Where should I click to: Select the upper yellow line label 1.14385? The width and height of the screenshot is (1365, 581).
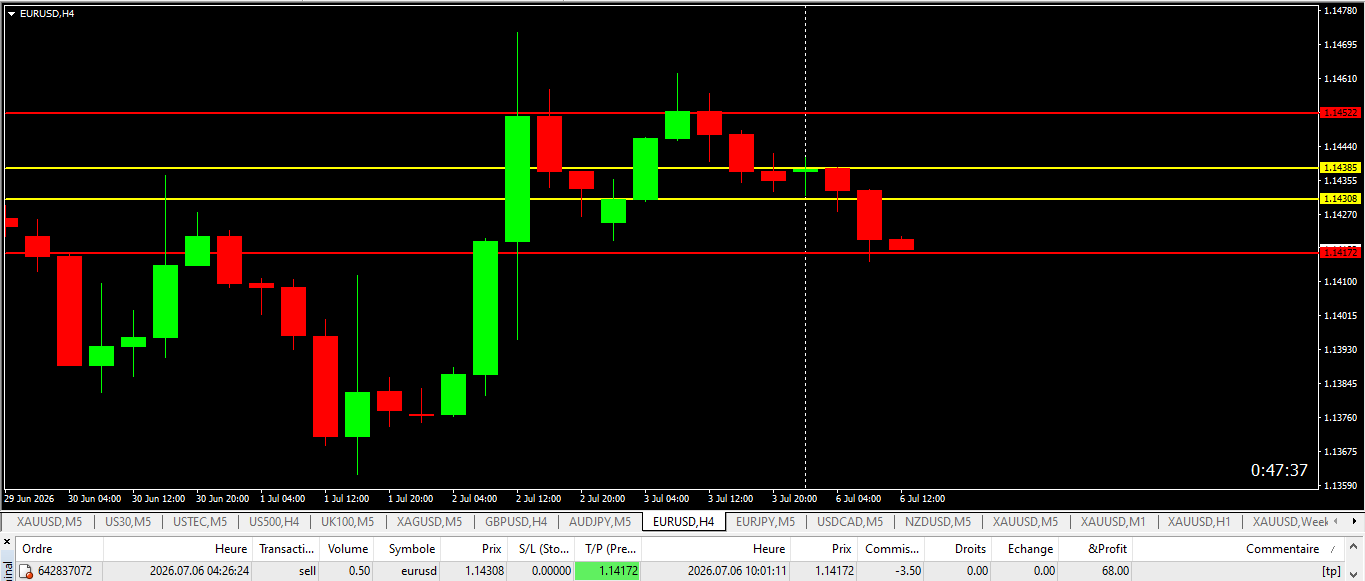[x=1340, y=167]
